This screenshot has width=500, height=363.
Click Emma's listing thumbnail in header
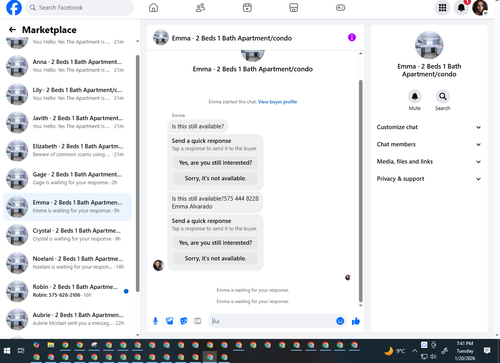[161, 37]
